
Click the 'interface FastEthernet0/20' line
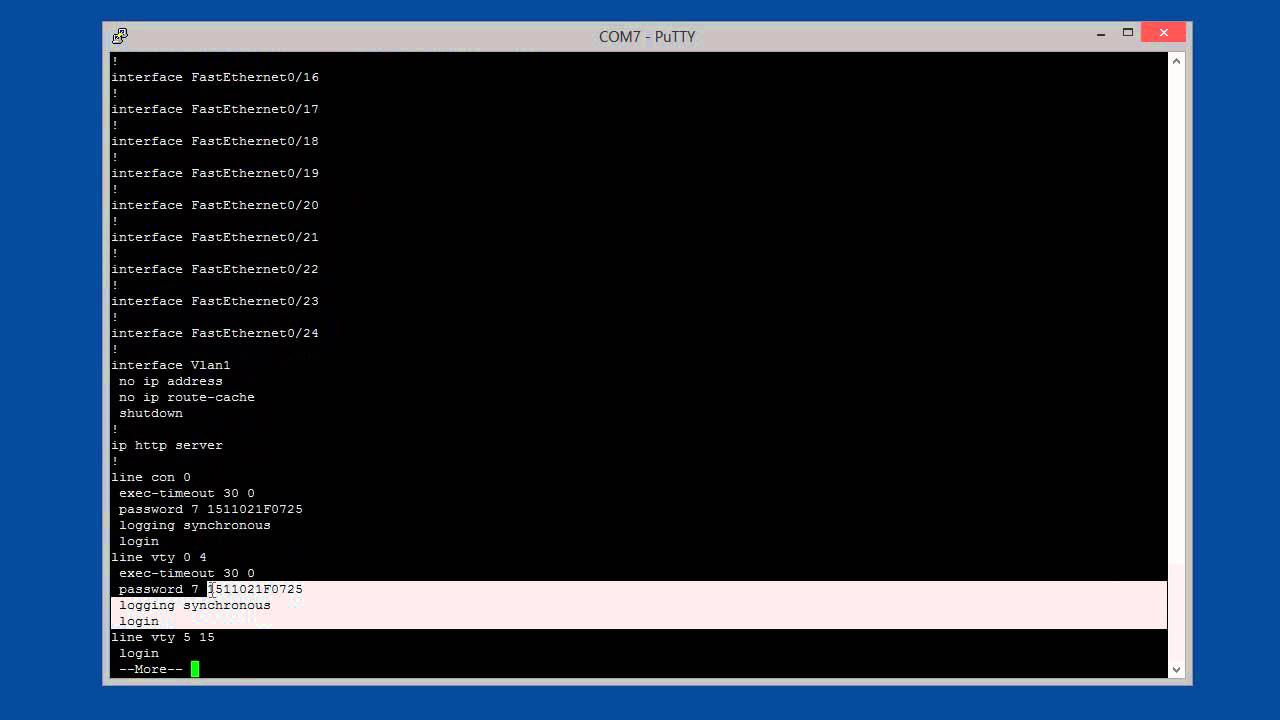[x=215, y=205]
